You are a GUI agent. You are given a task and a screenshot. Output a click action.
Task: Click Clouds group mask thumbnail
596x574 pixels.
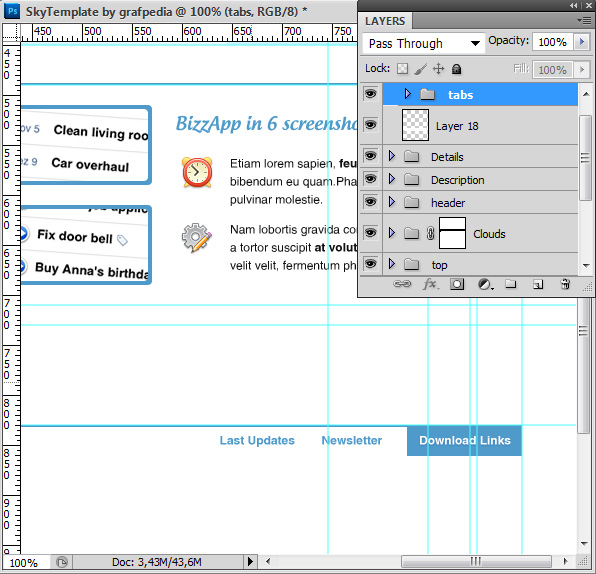point(452,233)
